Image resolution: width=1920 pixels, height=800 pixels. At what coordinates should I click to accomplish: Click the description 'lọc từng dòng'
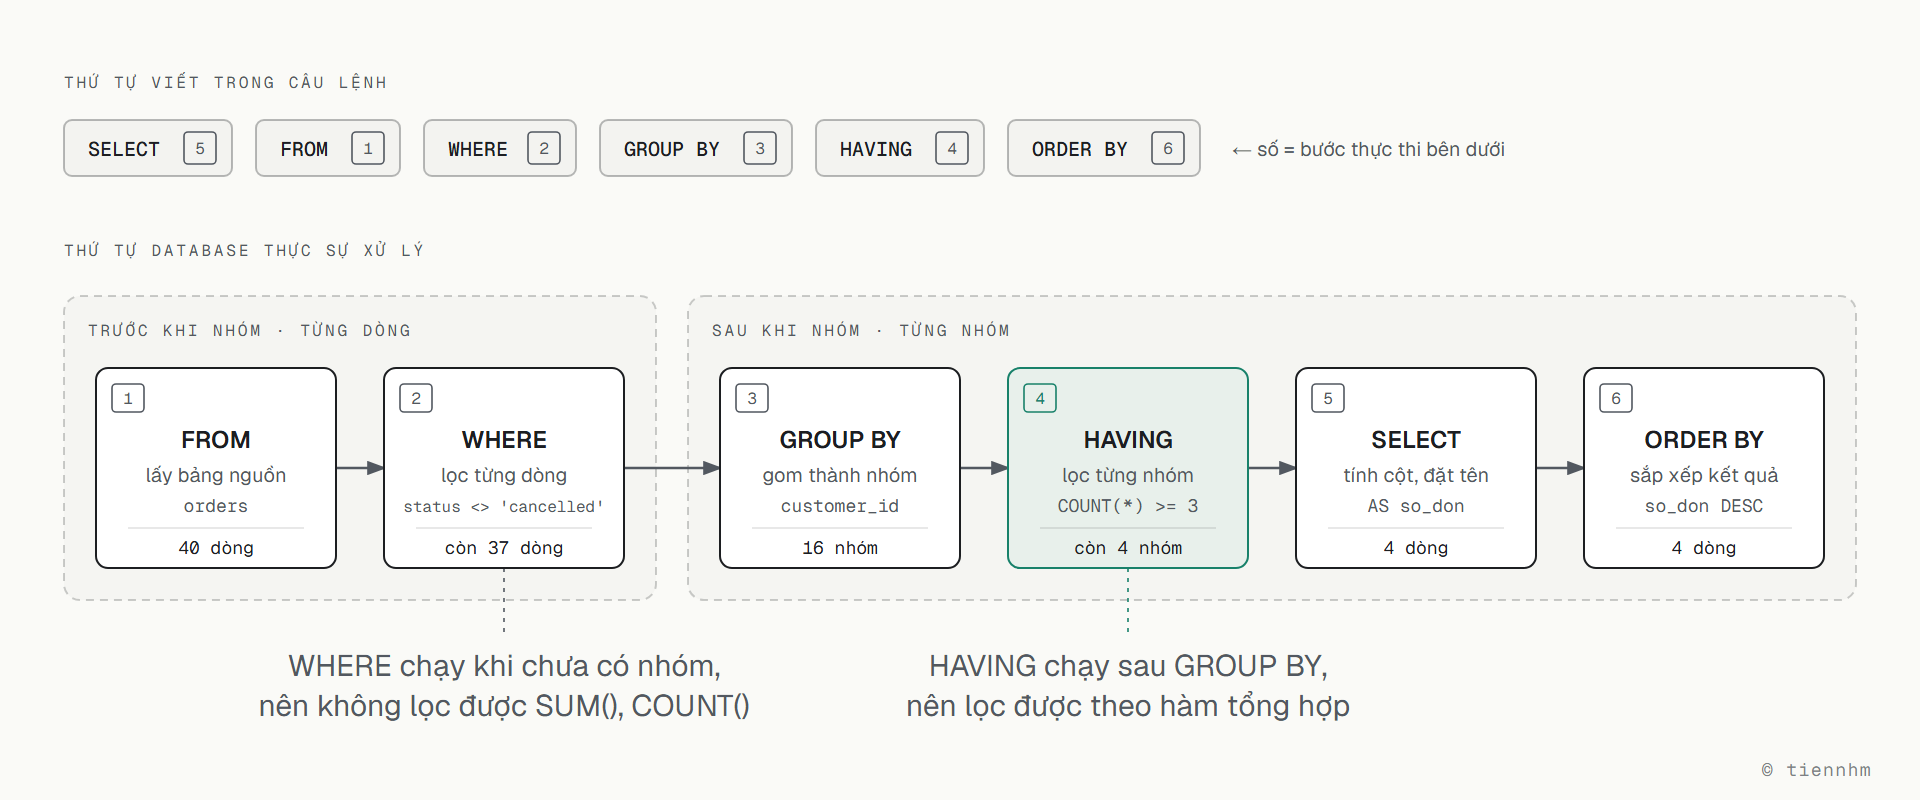click(x=504, y=475)
